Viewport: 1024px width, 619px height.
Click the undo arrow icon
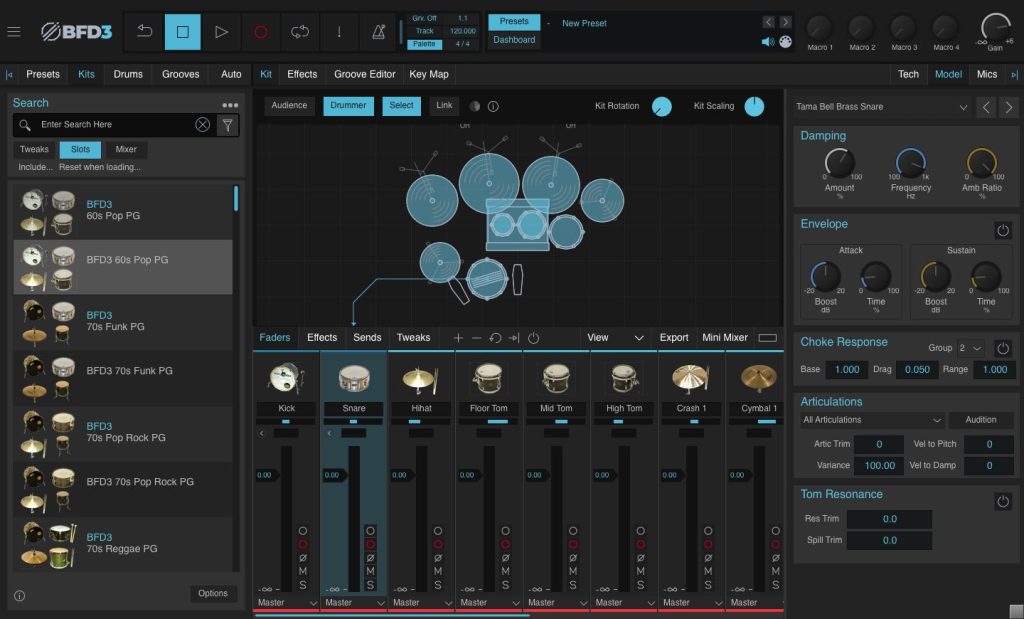[x=142, y=31]
